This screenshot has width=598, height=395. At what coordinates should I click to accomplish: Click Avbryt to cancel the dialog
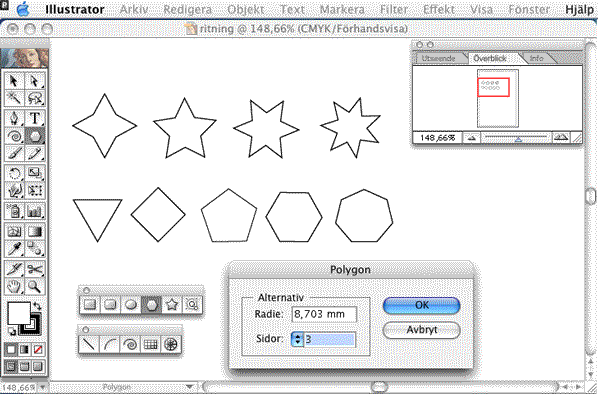422,330
